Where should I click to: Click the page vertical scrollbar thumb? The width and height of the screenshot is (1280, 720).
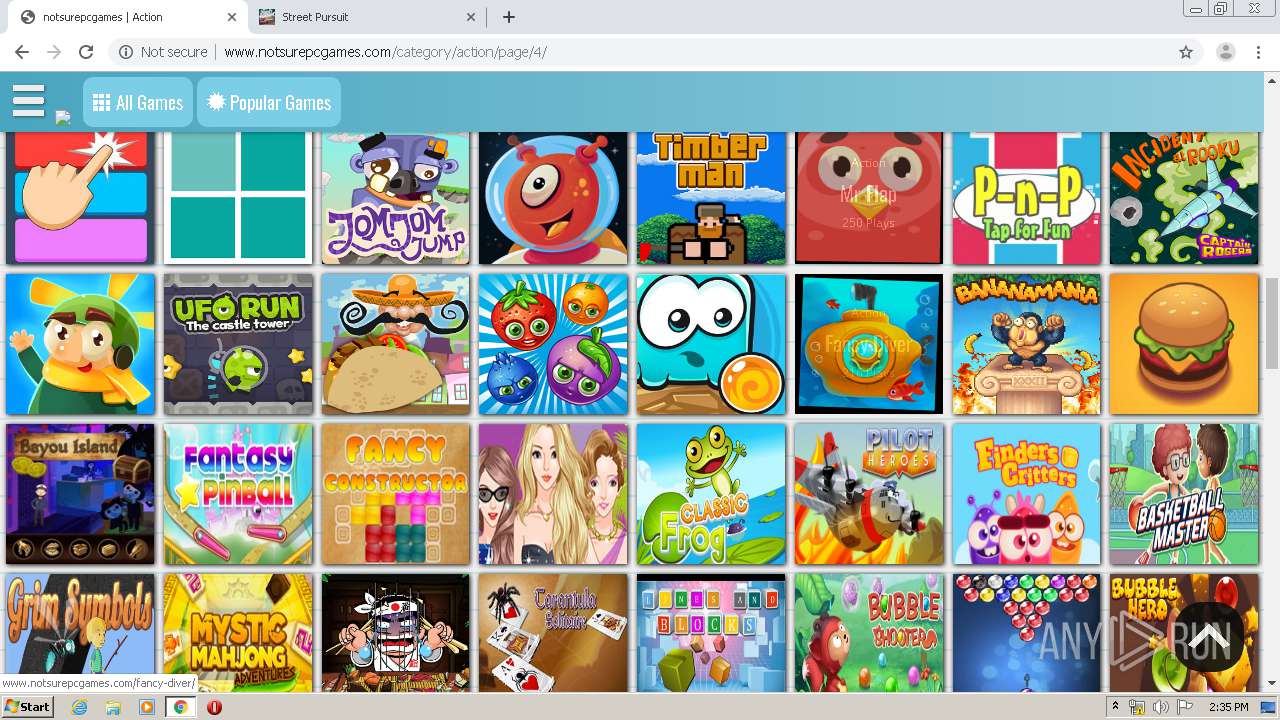(1272, 323)
